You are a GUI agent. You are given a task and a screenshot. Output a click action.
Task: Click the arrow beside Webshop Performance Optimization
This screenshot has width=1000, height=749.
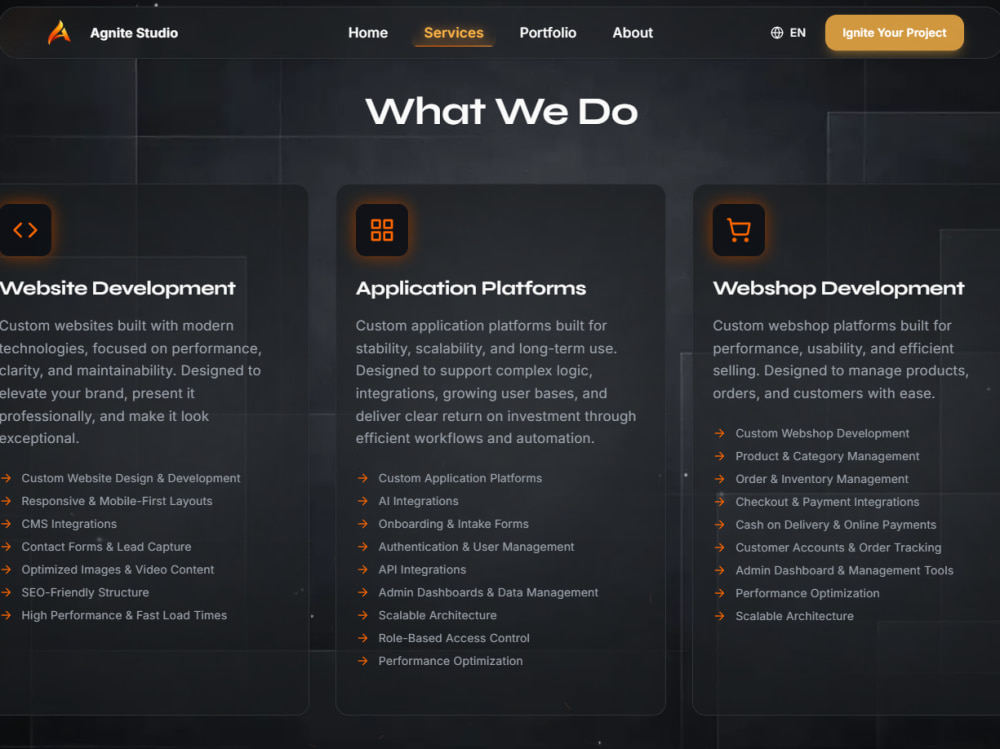click(x=719, y=593)
